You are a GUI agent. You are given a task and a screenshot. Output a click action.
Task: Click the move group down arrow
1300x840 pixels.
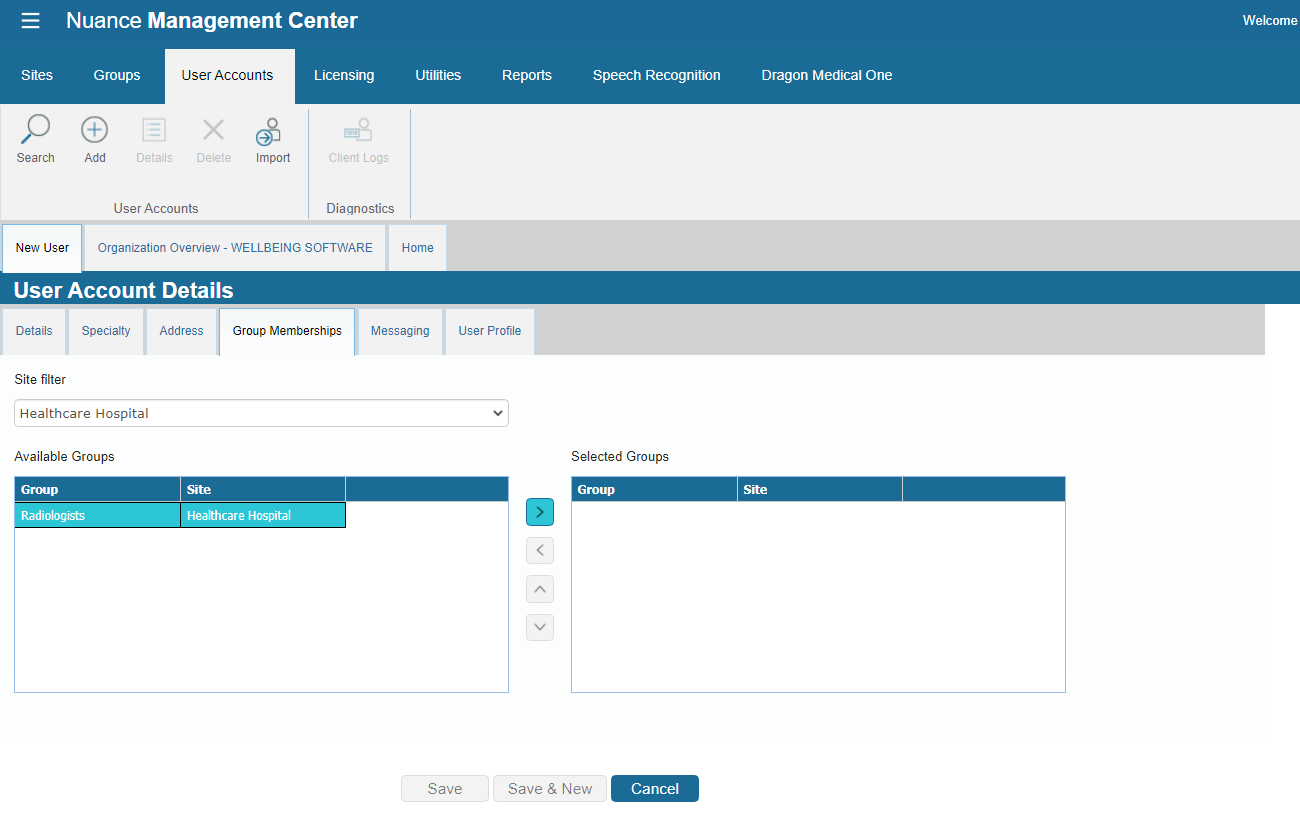(x=540, y=627)
